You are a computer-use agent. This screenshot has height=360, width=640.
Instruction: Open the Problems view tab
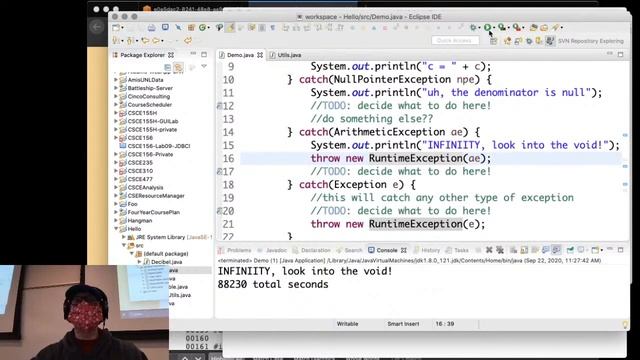235,250
